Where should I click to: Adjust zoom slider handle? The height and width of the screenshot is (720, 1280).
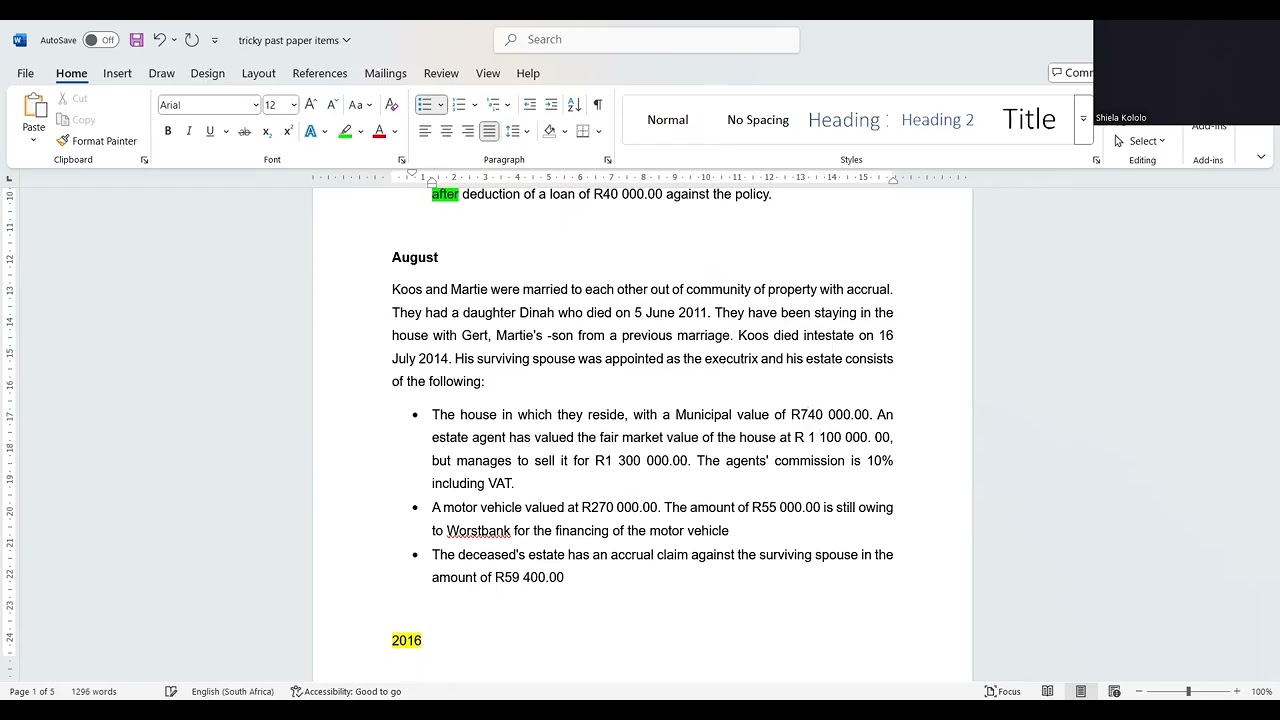point(1188,691)
